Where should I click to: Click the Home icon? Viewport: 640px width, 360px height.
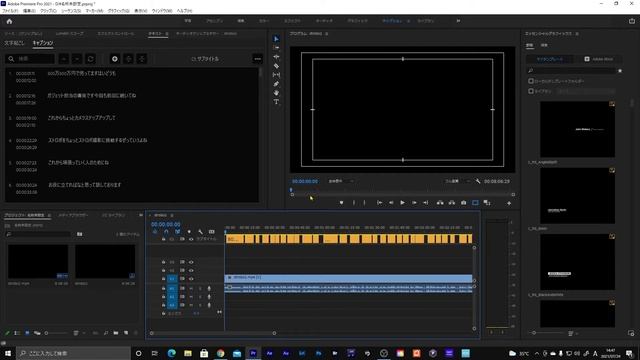point(9,21)
